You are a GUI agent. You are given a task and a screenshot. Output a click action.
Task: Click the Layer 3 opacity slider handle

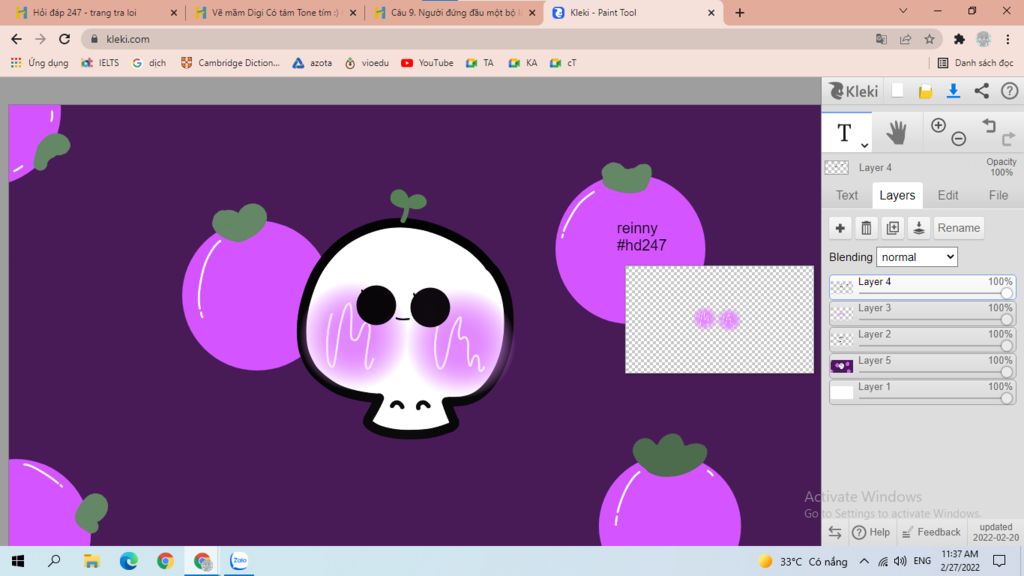[x=1006, y=319]
